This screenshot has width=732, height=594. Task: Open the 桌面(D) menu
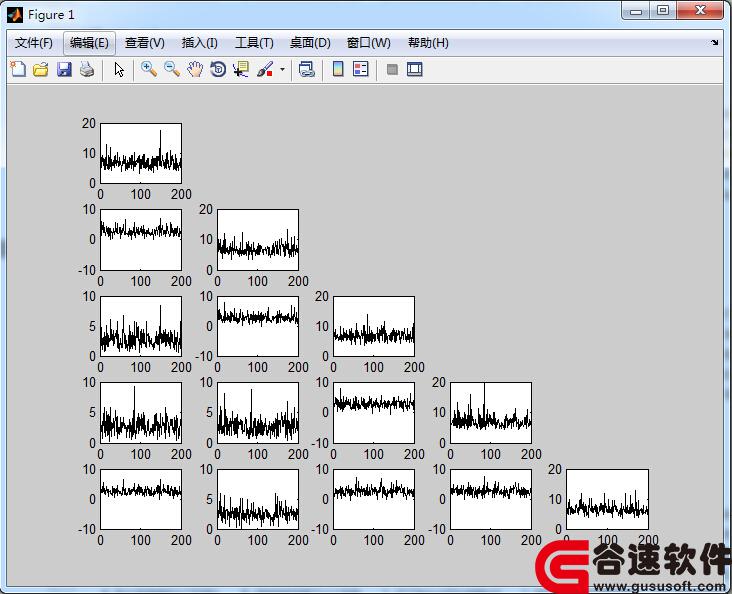coord(310,43)
